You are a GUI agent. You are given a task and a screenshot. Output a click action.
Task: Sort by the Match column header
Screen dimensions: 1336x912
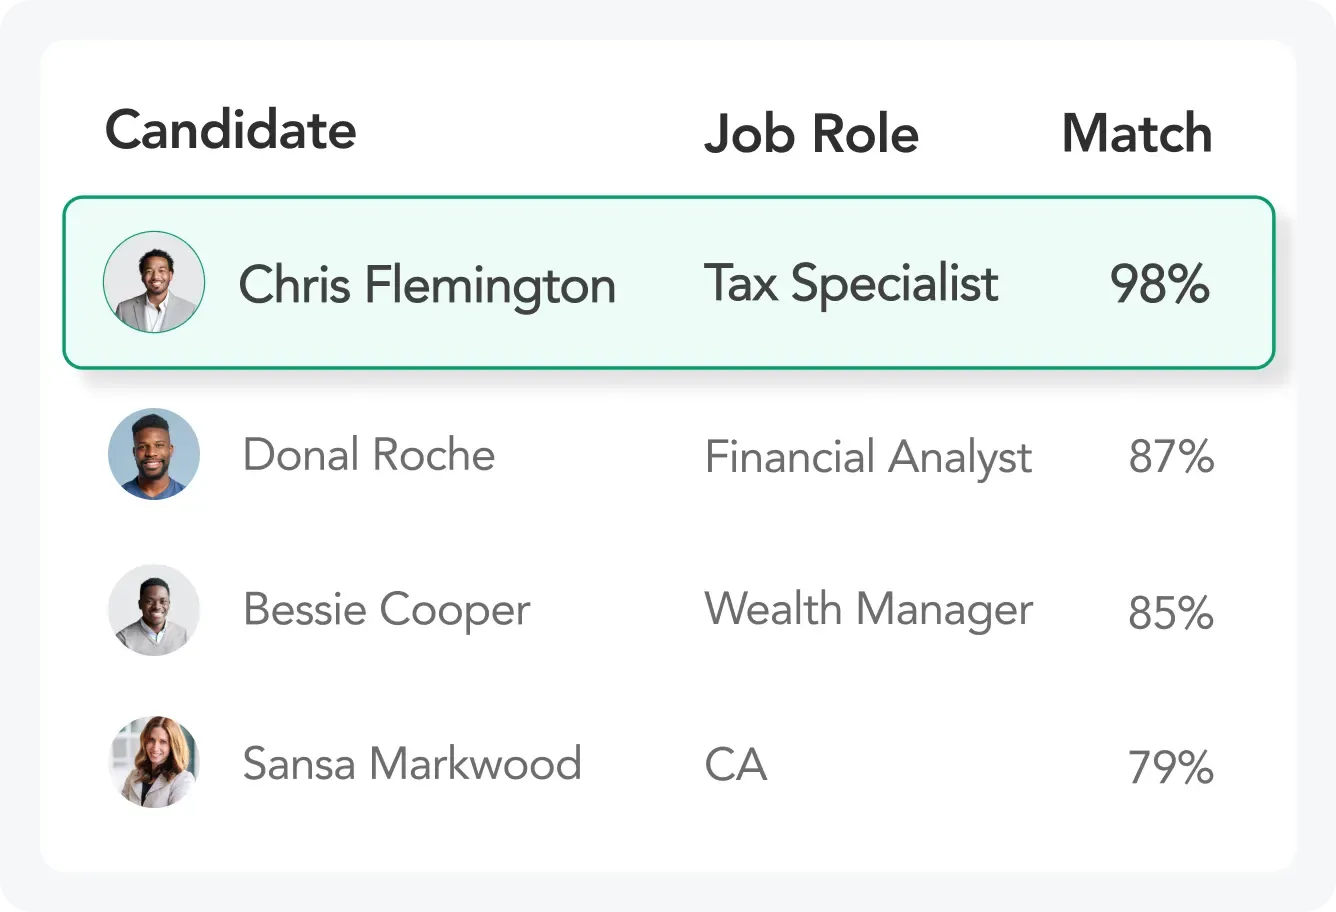(1137, 133)
